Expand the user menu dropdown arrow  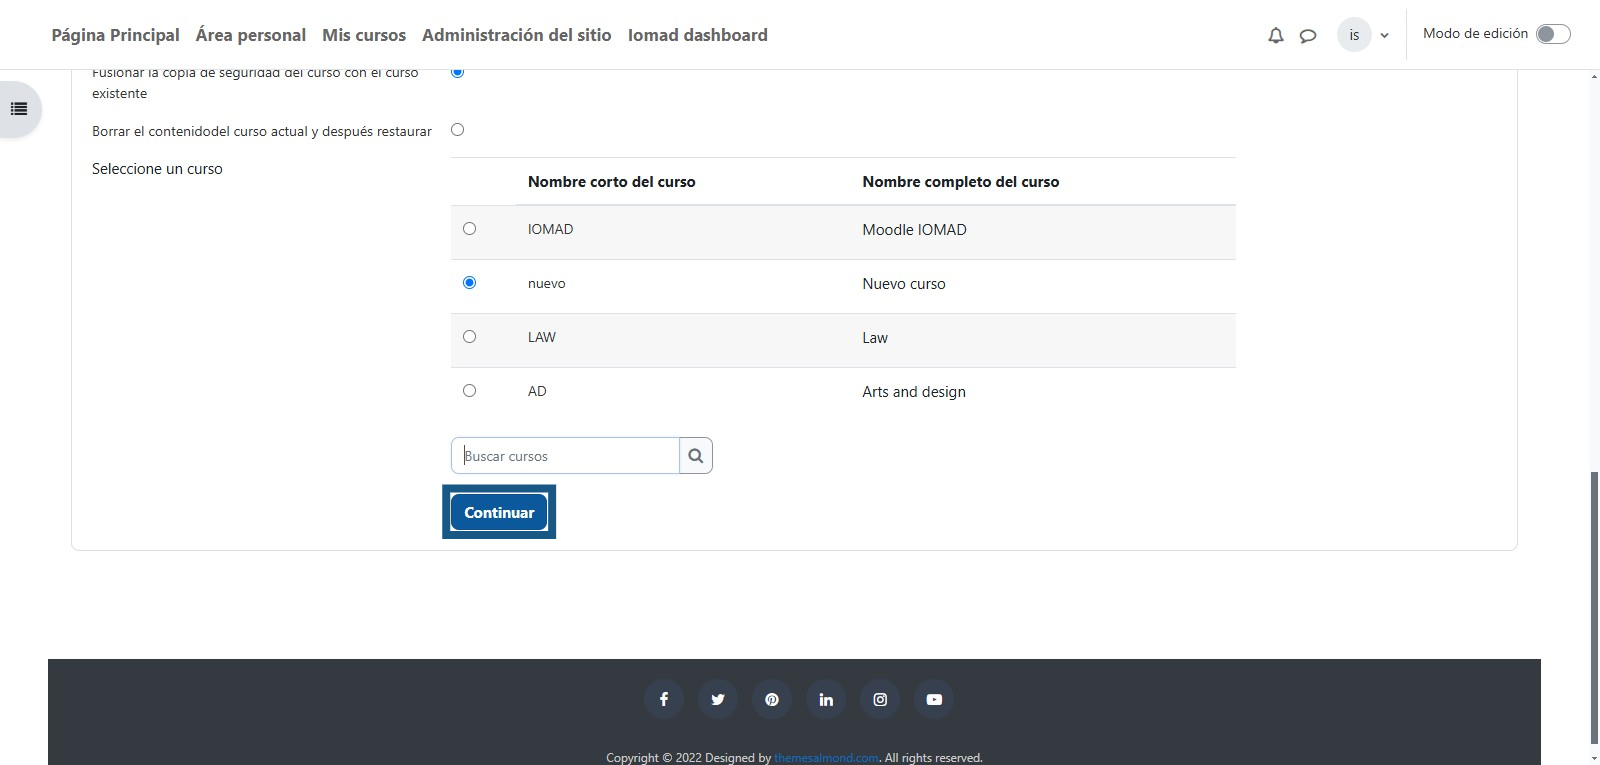[x=1384, y=35]
